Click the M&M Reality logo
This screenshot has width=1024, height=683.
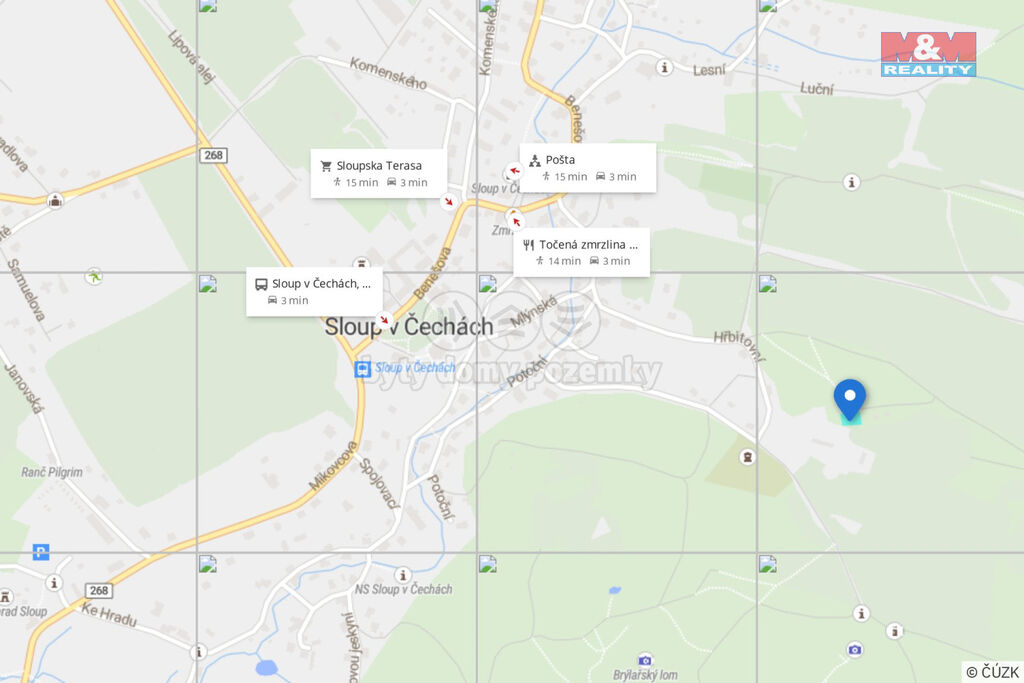[928, 54]
